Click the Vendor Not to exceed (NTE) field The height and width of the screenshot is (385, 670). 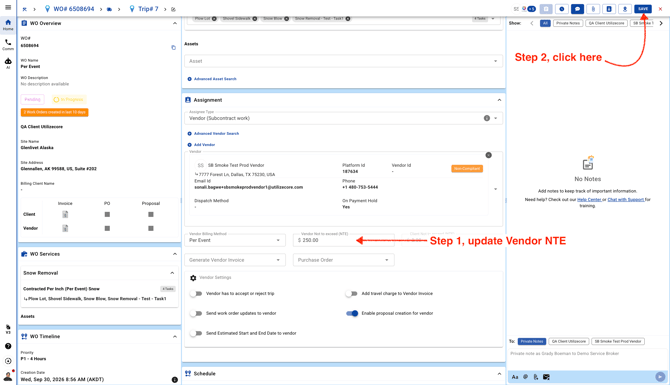344,240
